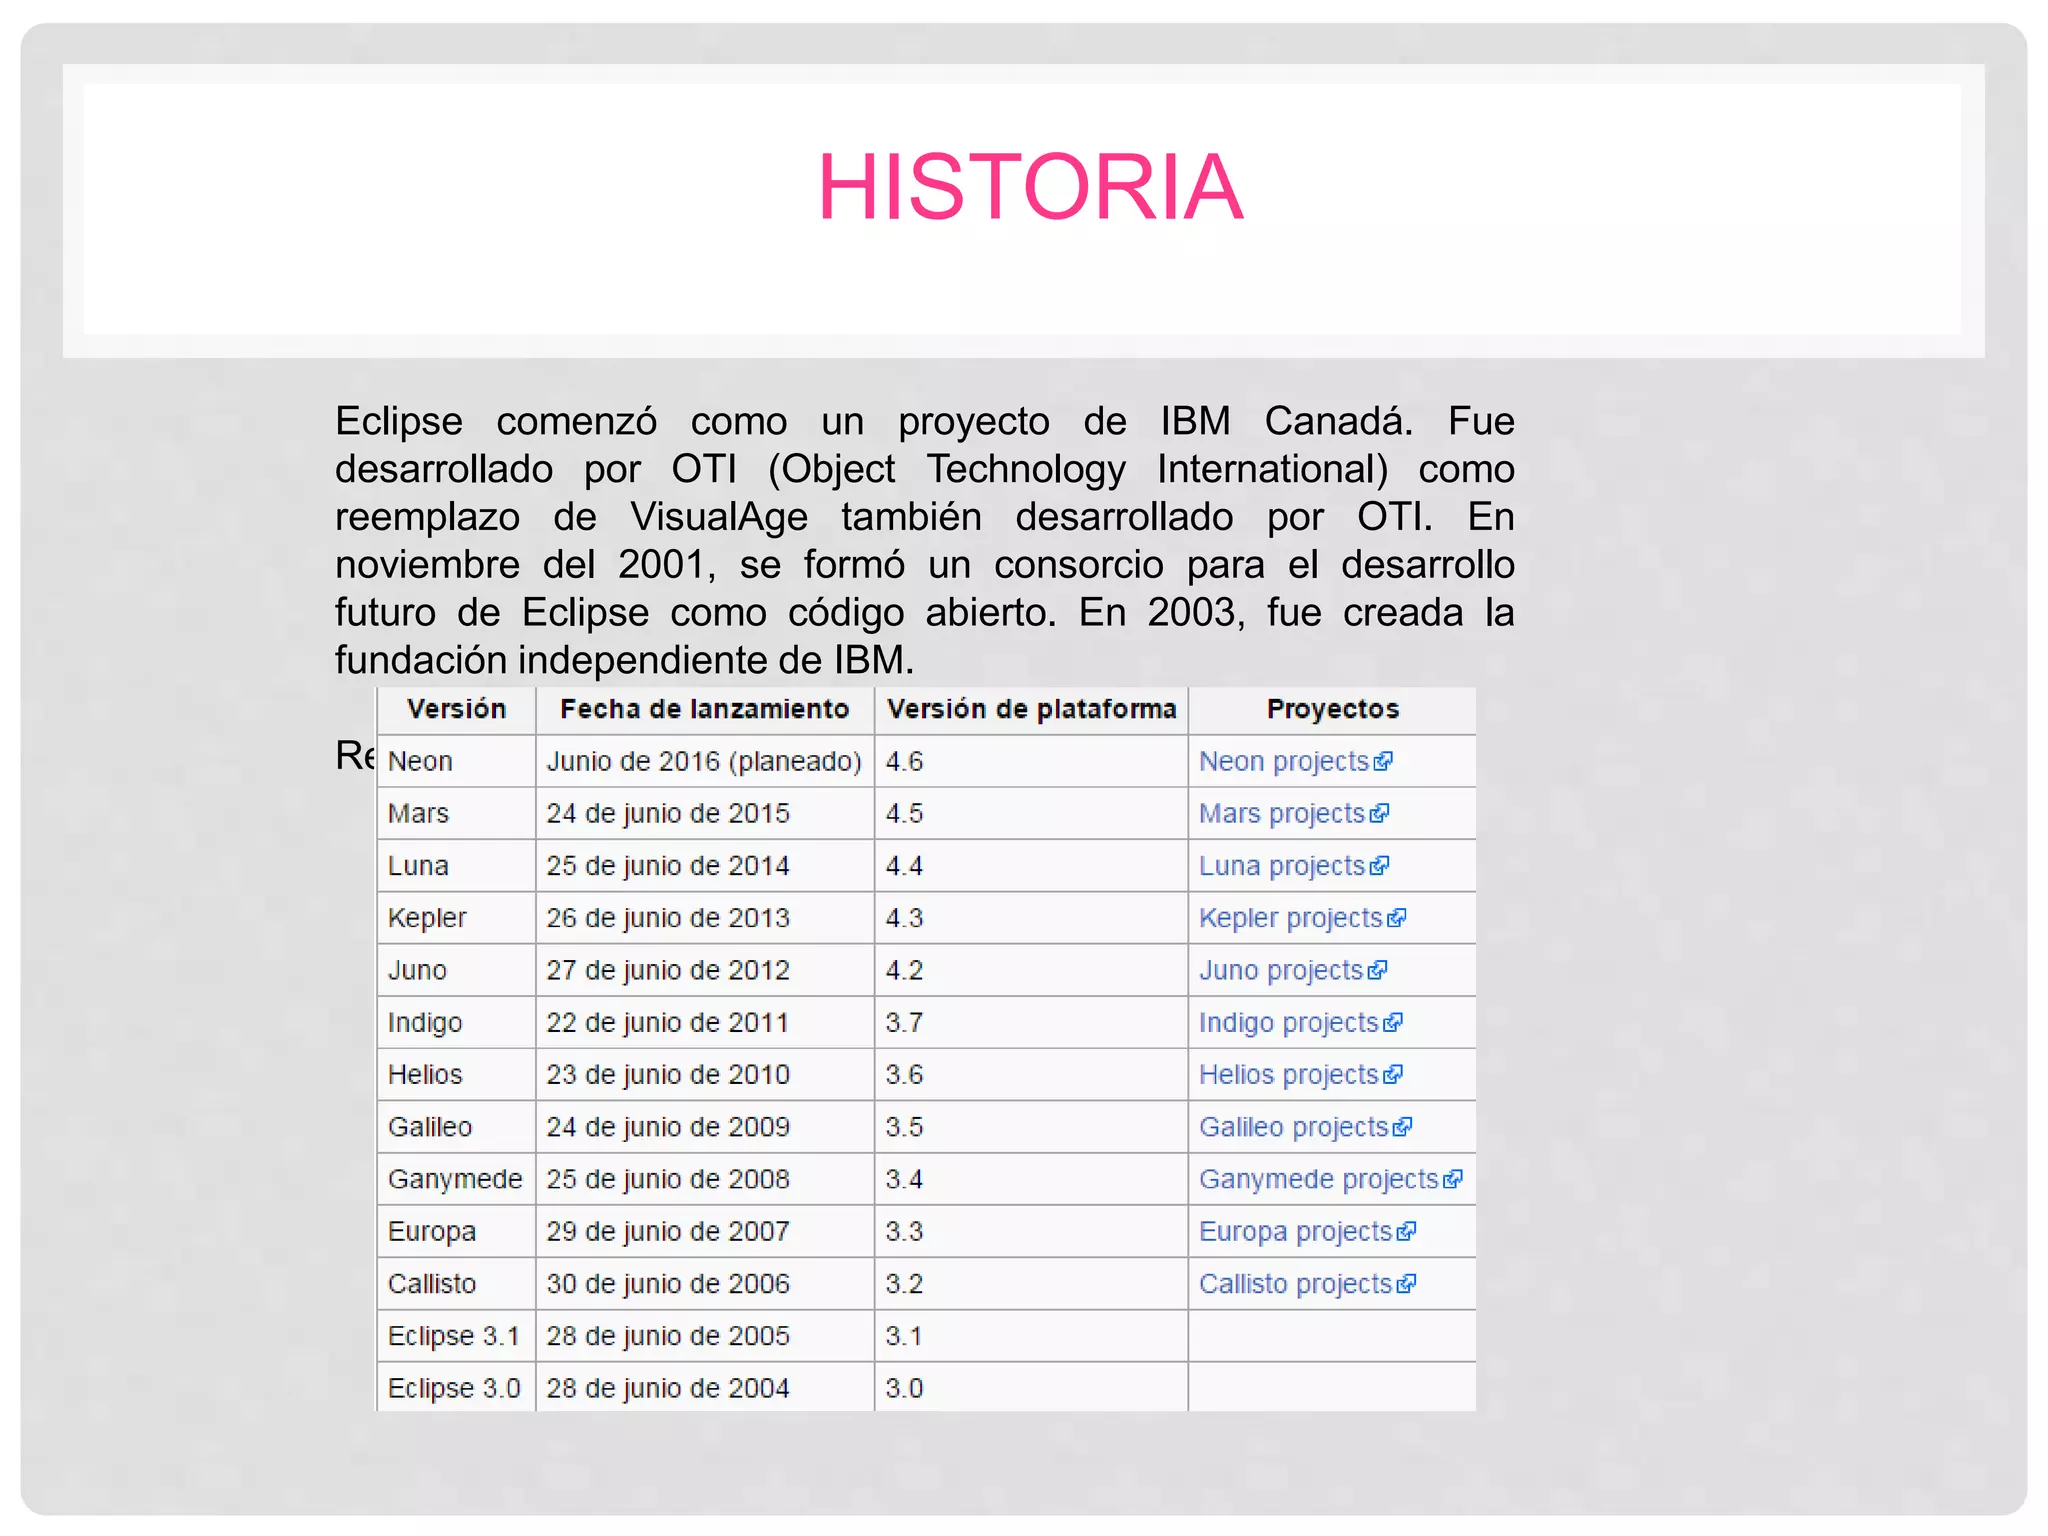The height and width of the screenshot is (1536, 2048).
Task: Click '28 de junio de 2005' cell
Action: click(x=705, y=1336)
